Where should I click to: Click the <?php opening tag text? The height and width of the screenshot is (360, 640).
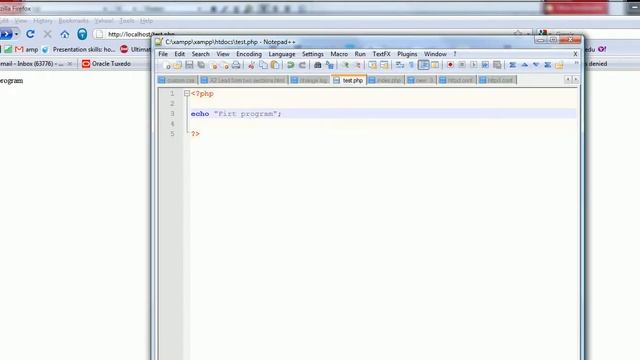point(202,93)
